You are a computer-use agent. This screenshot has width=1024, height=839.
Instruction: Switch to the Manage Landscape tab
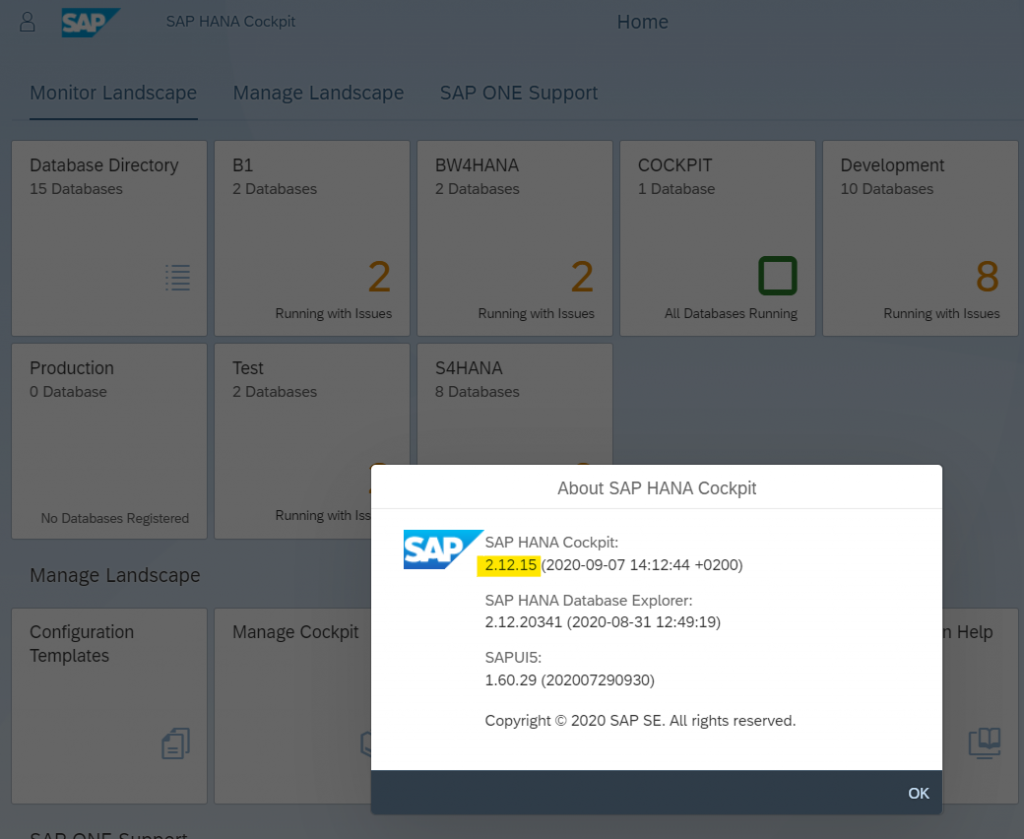[x=318, y=93]
